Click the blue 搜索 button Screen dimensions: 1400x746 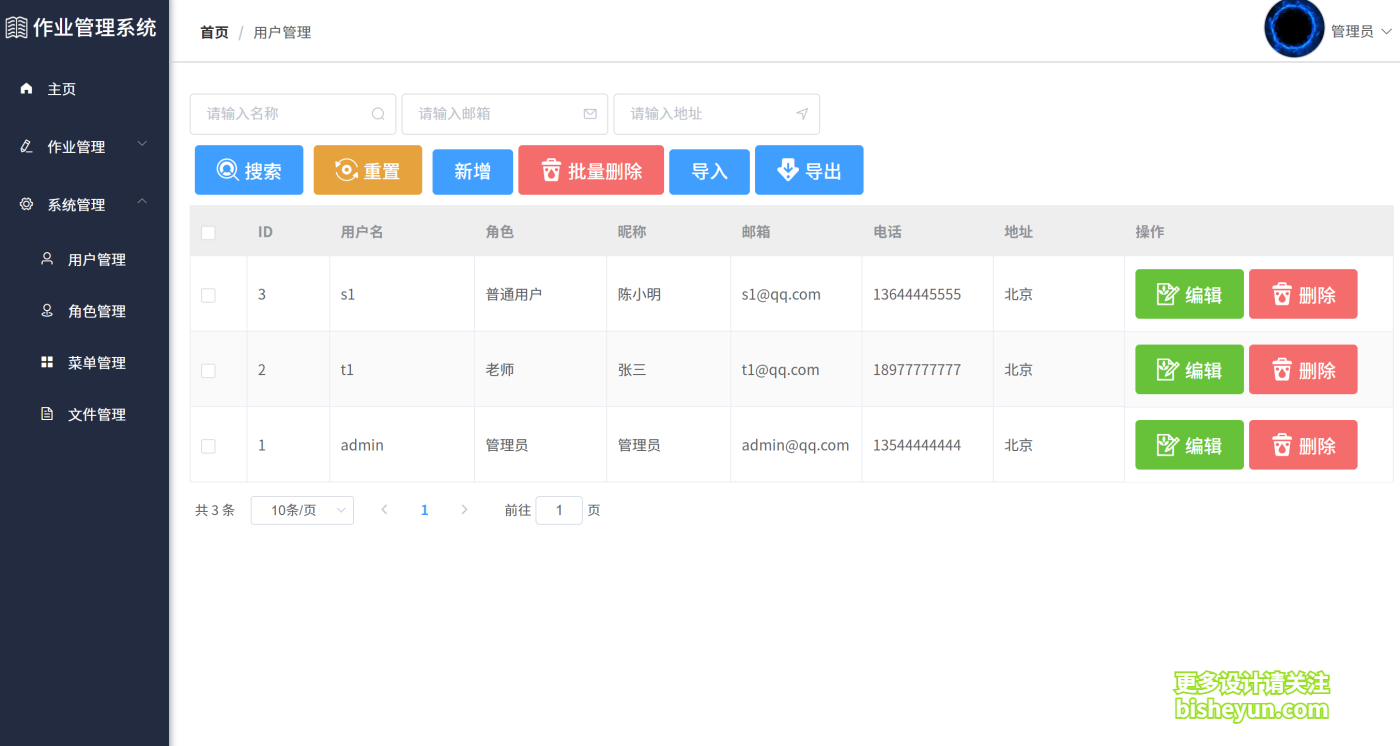click(x=249, y=170)
